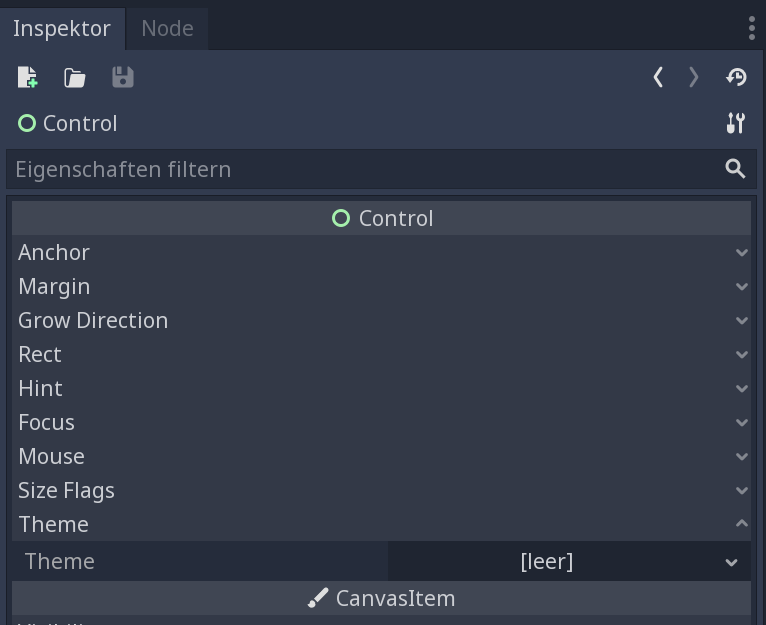Expand the Anchor section
This screenshot has width=766, height=625.
tap(382, 253)
